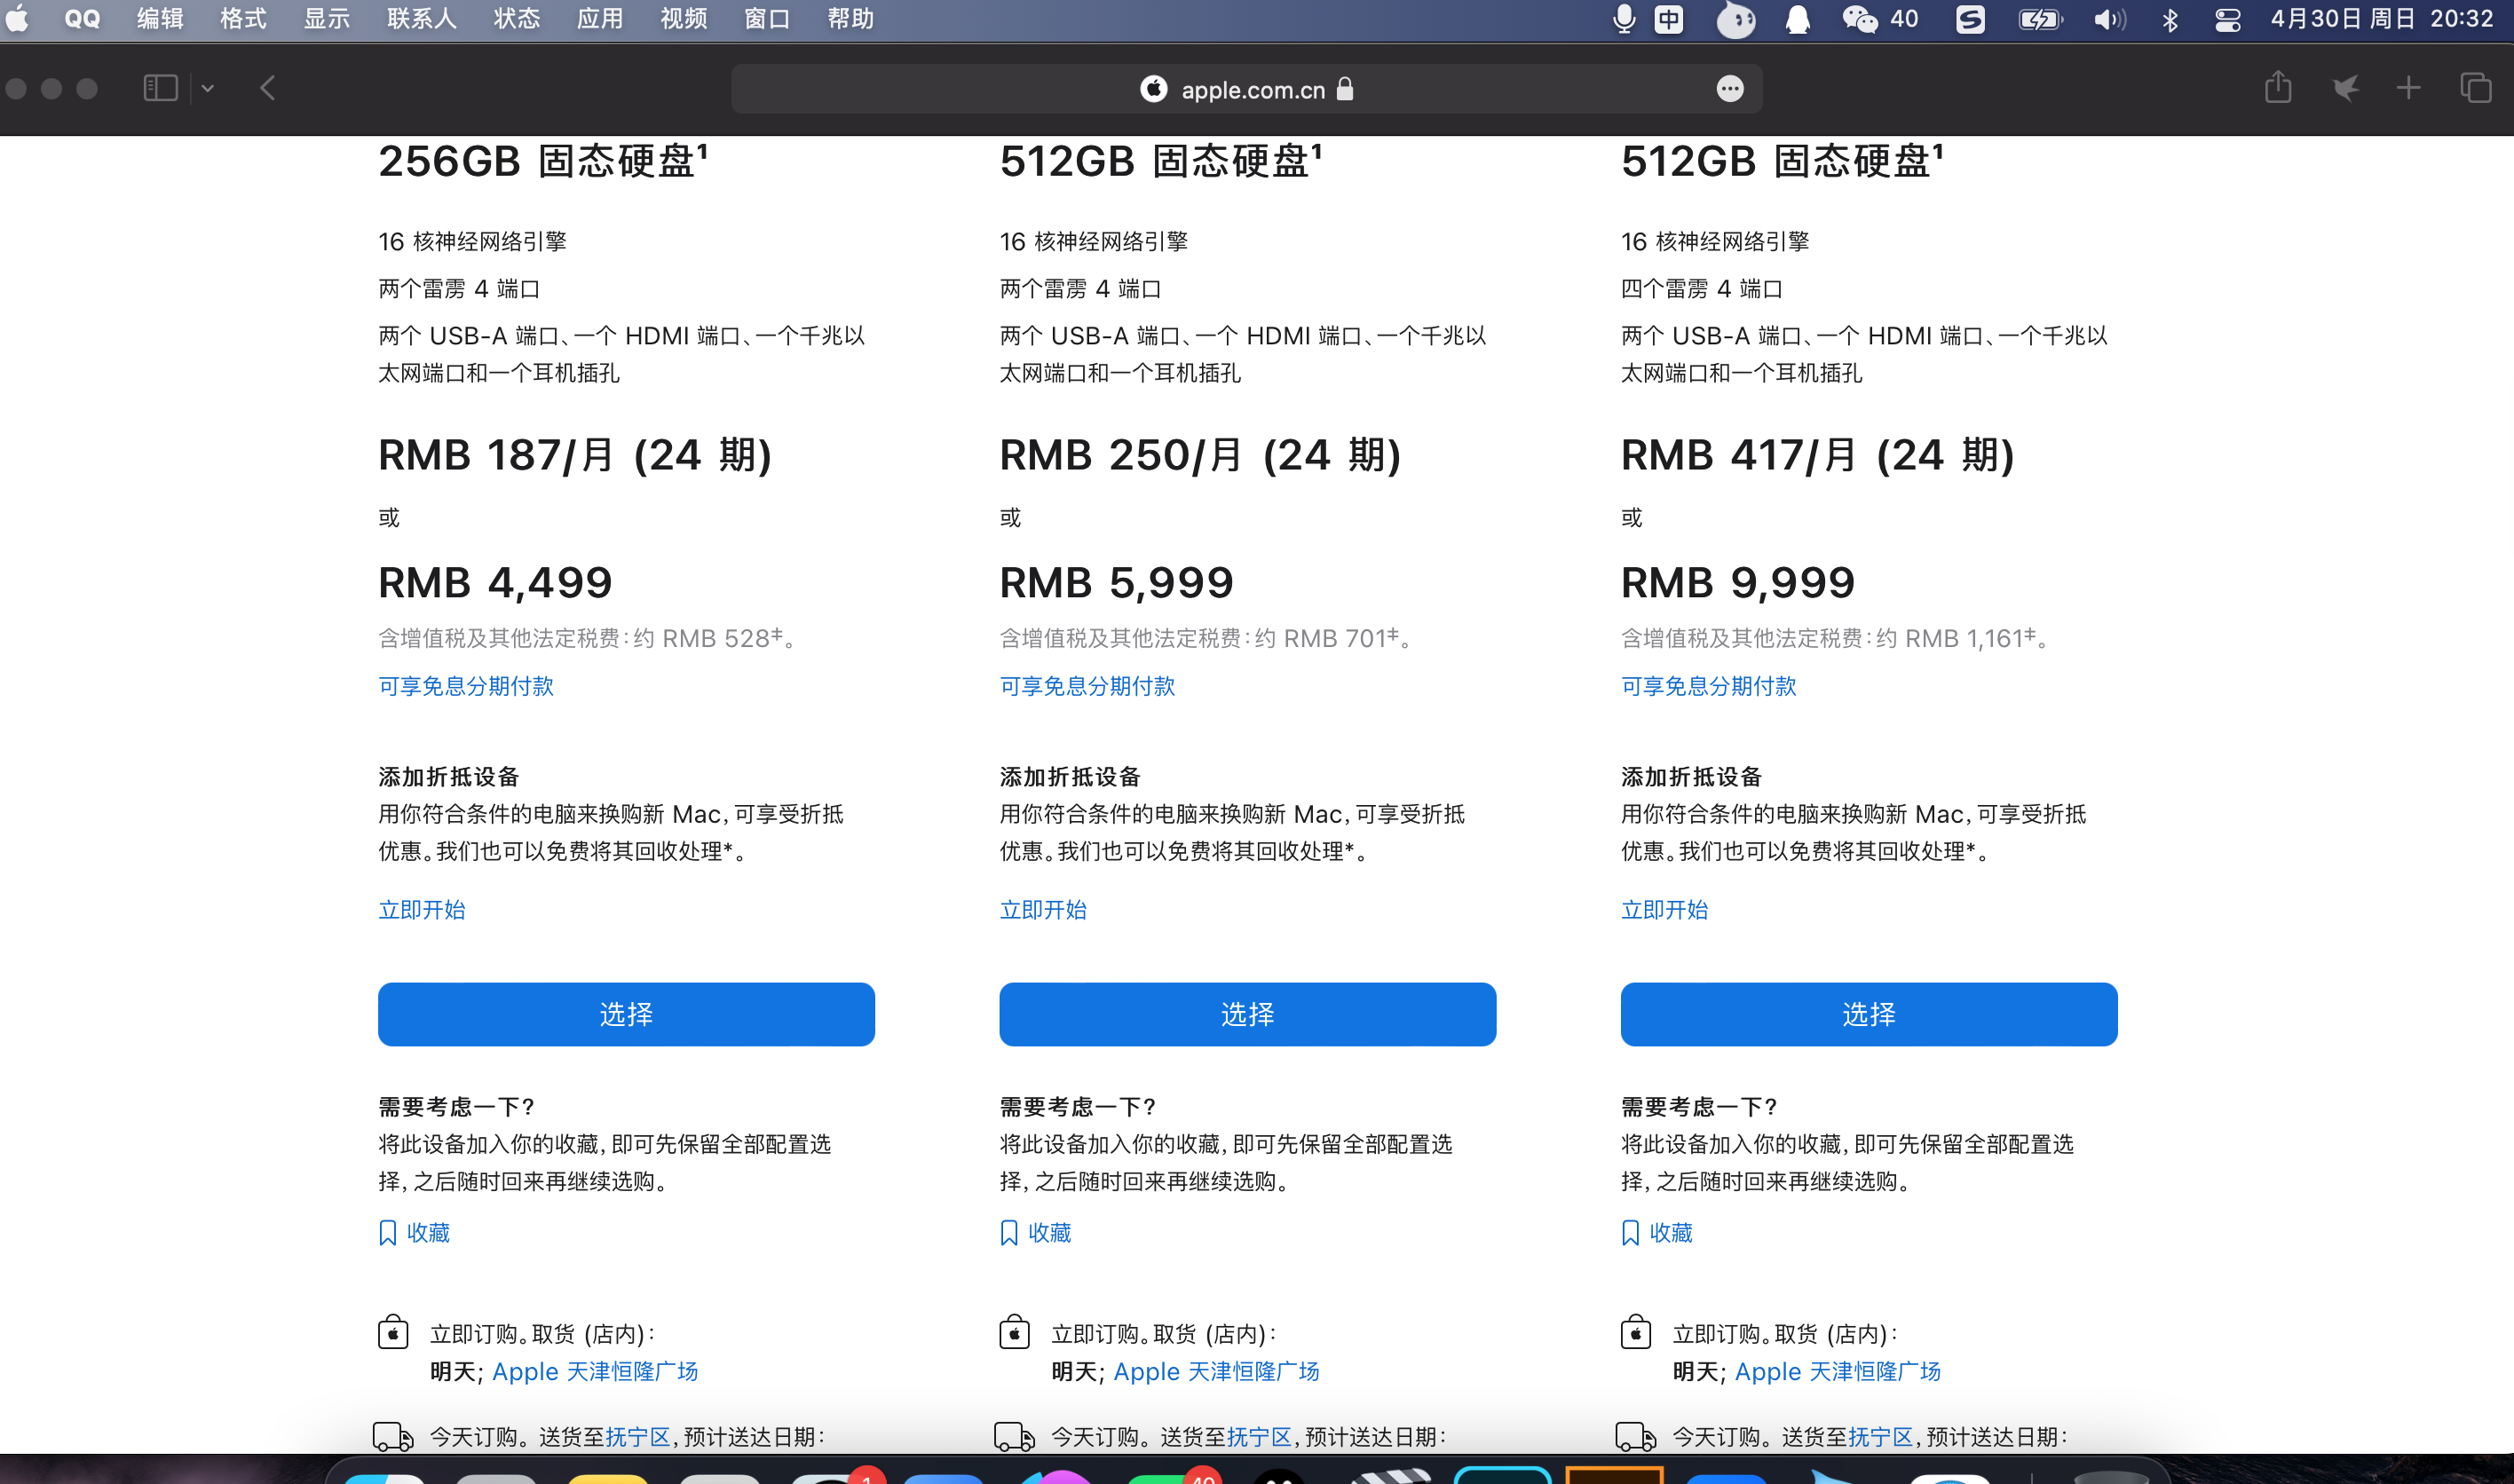2514x1484 pixels.
Task: Open Apple 天津恒隆广场 link in middle column
Action: click(1216, 1372)
